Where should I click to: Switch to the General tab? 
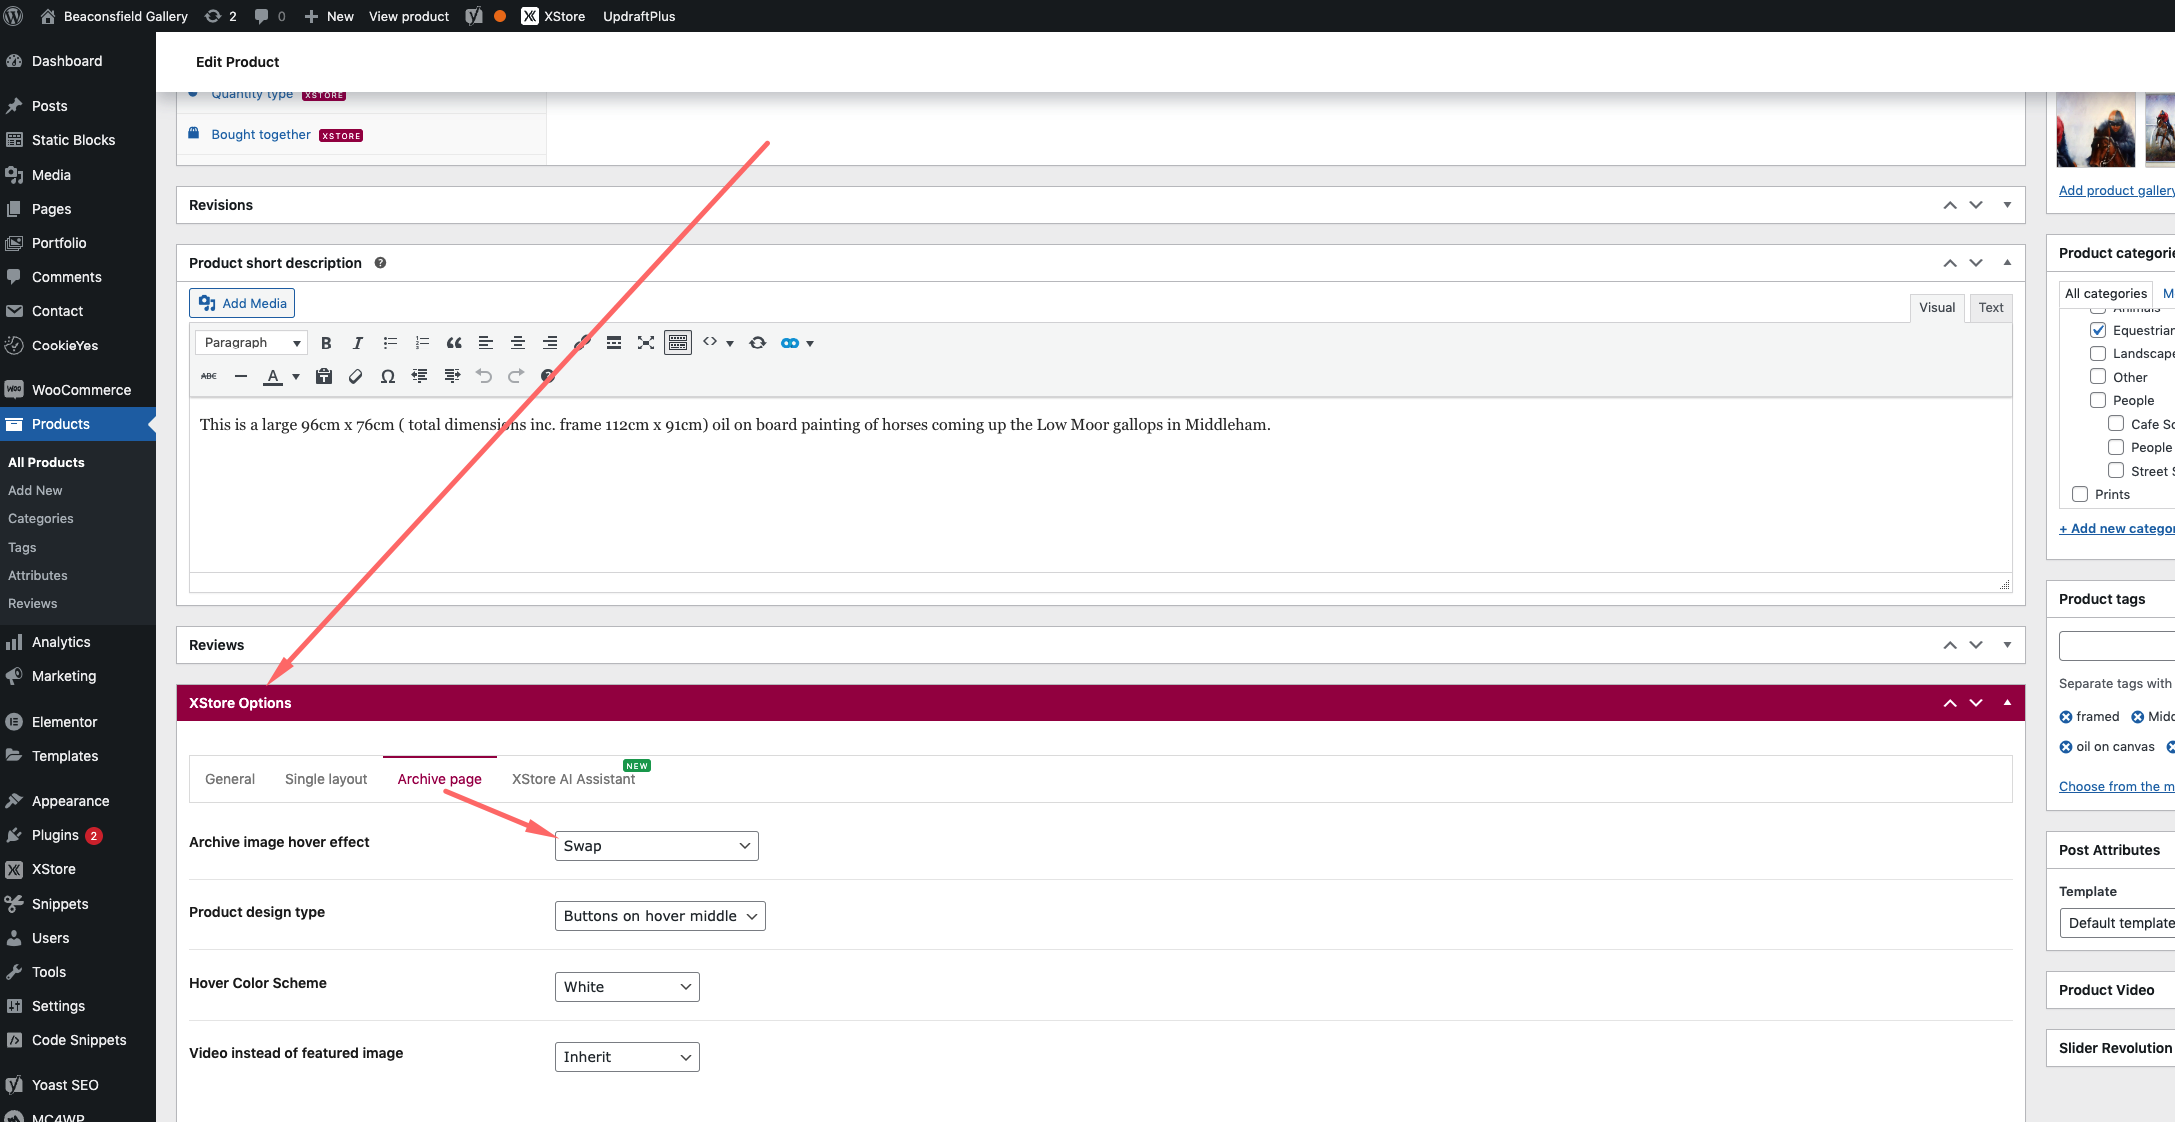click(230, 779)
